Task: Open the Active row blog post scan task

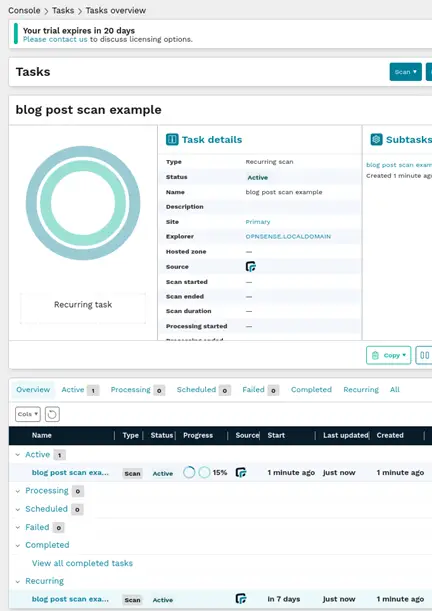Action: (x=70, y=473)
